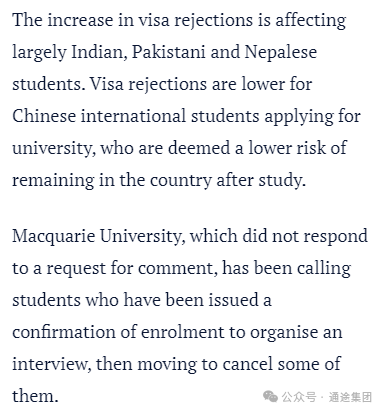This screenshot has width=384, height=412.
Task: Click the 公众号 watermark label
Action: click(x=299, y=397)
